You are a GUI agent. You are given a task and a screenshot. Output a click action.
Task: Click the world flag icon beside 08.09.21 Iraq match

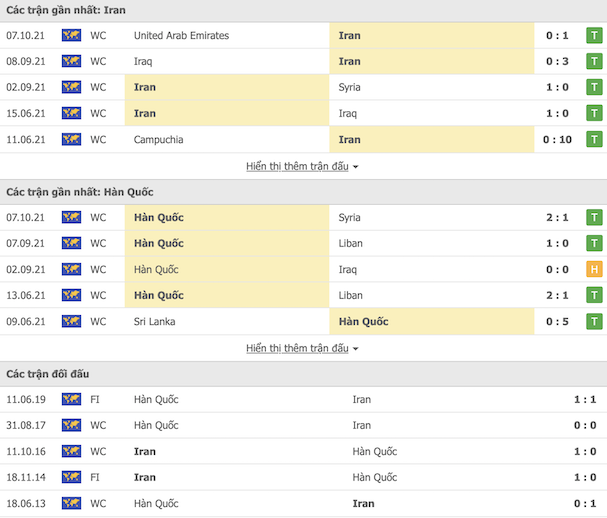click(71, 61)
